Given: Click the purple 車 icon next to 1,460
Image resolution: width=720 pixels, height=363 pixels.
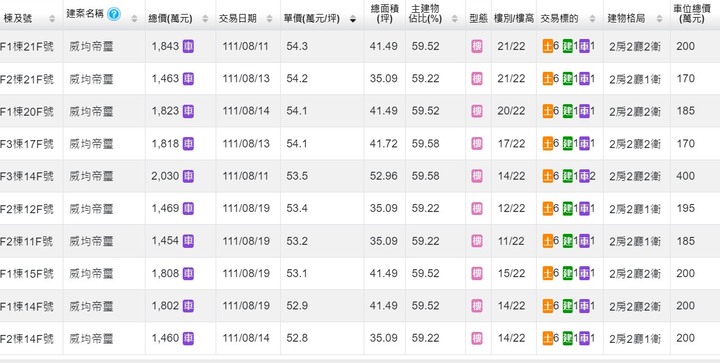Looking at the screenshot, I should pyautogui.click(x=188, y=339).
